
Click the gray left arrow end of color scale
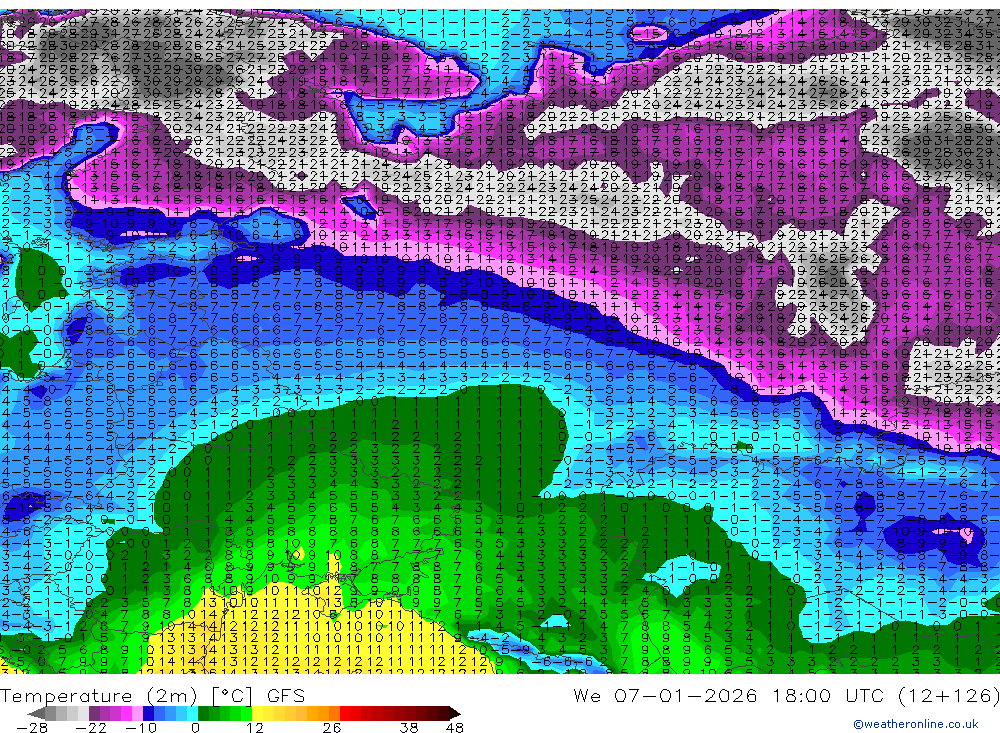tap(37, 714)
